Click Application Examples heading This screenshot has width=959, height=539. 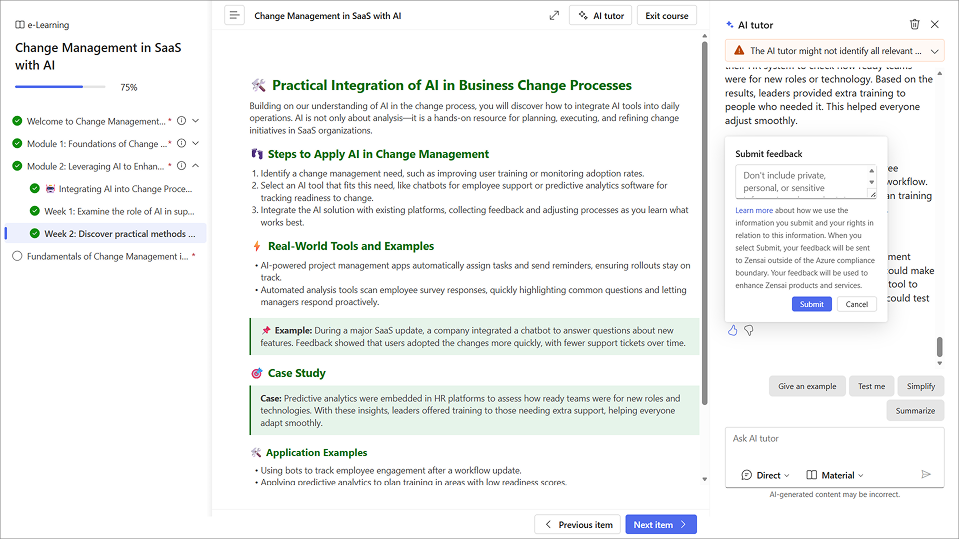316,453
